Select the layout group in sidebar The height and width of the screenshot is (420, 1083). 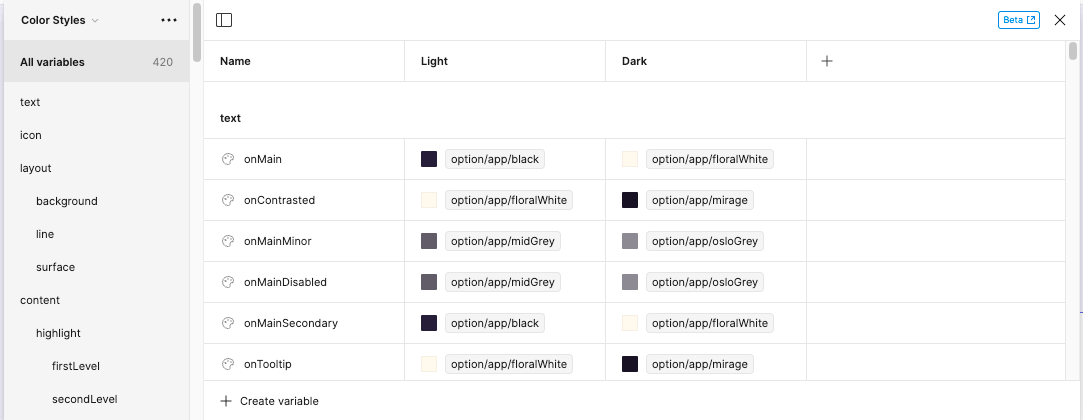36,168
